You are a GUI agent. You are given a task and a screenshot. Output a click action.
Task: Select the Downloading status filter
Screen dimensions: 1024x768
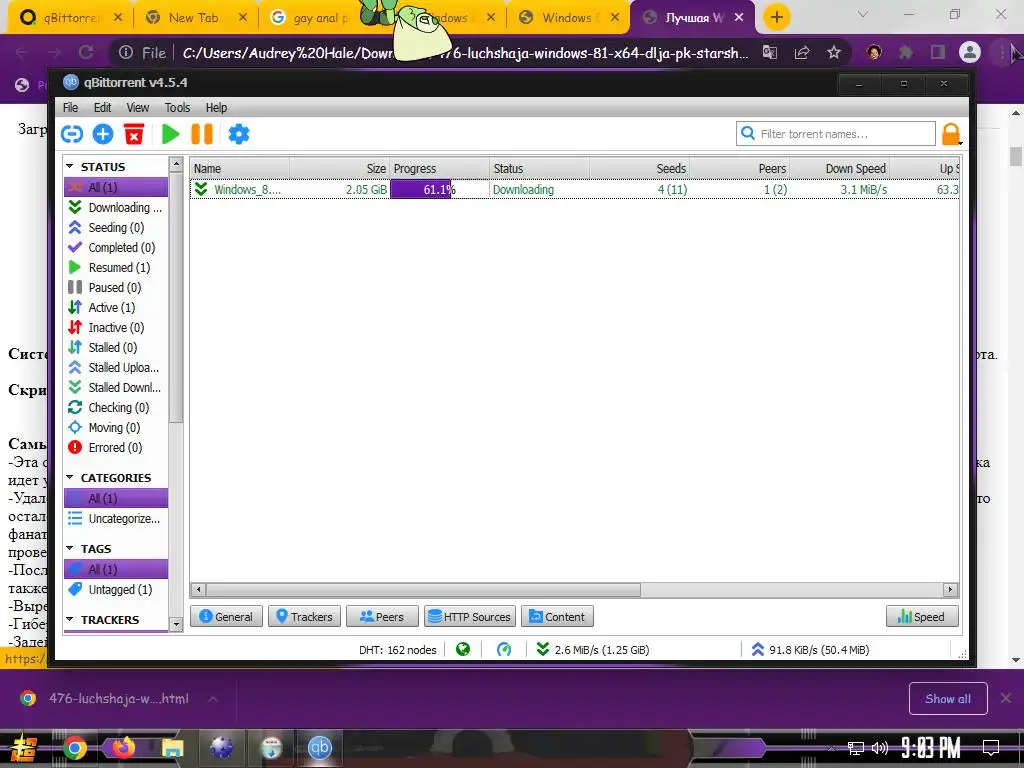click(116, 208)
